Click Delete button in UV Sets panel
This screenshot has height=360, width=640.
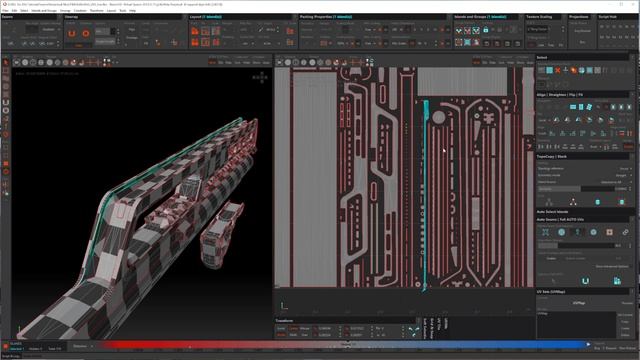coord(625,335)
